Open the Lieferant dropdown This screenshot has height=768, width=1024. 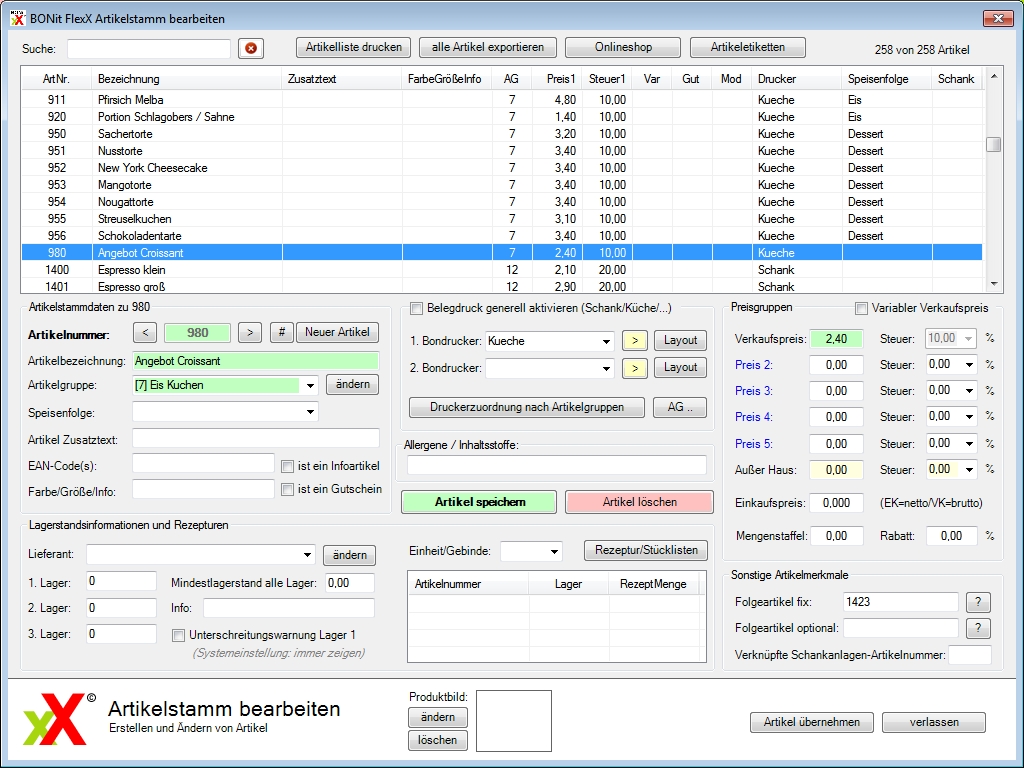click(x=307, y=554)
